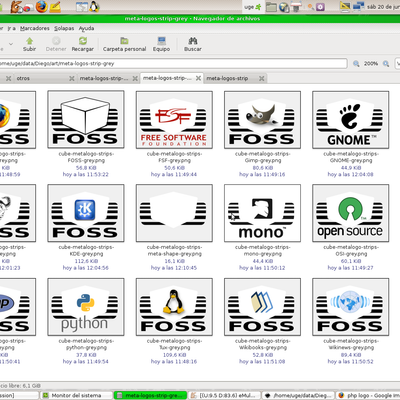Image resolution: width=400 pixels, height=400 pixels.
Task: Close the last 'meta-logos-strip' tab
Action: point(262,78)
